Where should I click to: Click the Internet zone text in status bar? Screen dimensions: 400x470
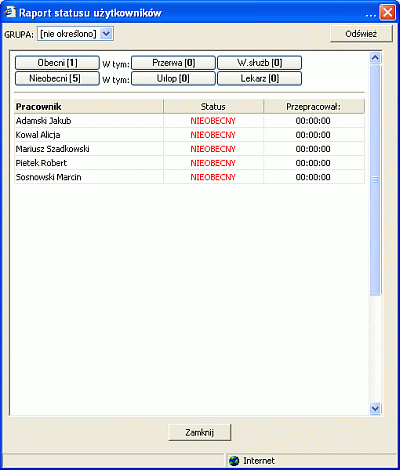pyautogui.click(x=259, y=461)
